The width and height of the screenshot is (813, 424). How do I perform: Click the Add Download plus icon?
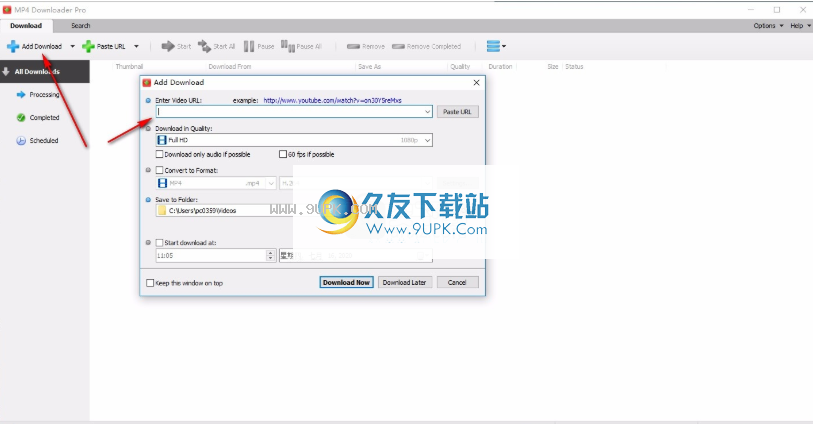(x=13, y=47)
